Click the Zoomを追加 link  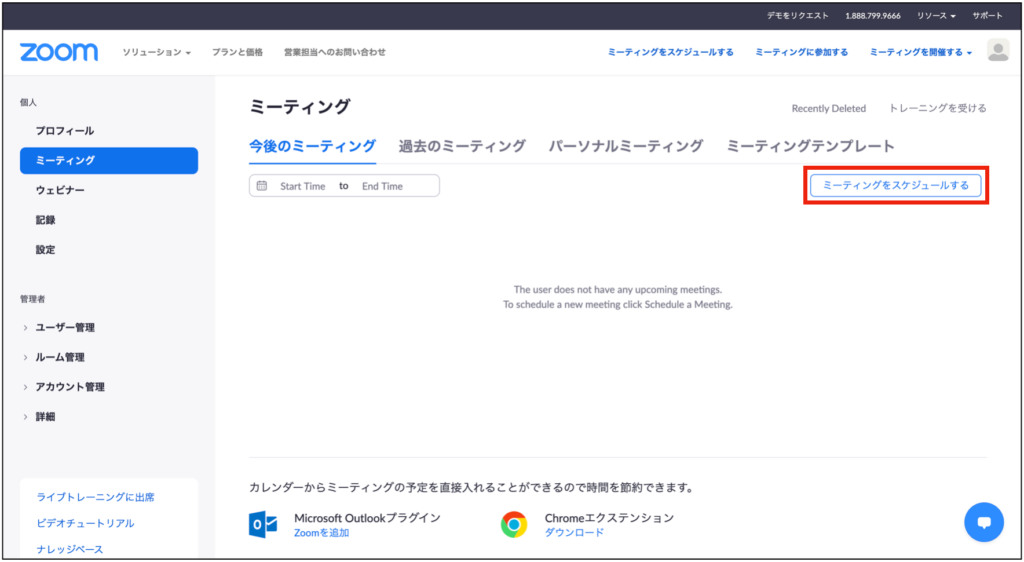point(321,533)
